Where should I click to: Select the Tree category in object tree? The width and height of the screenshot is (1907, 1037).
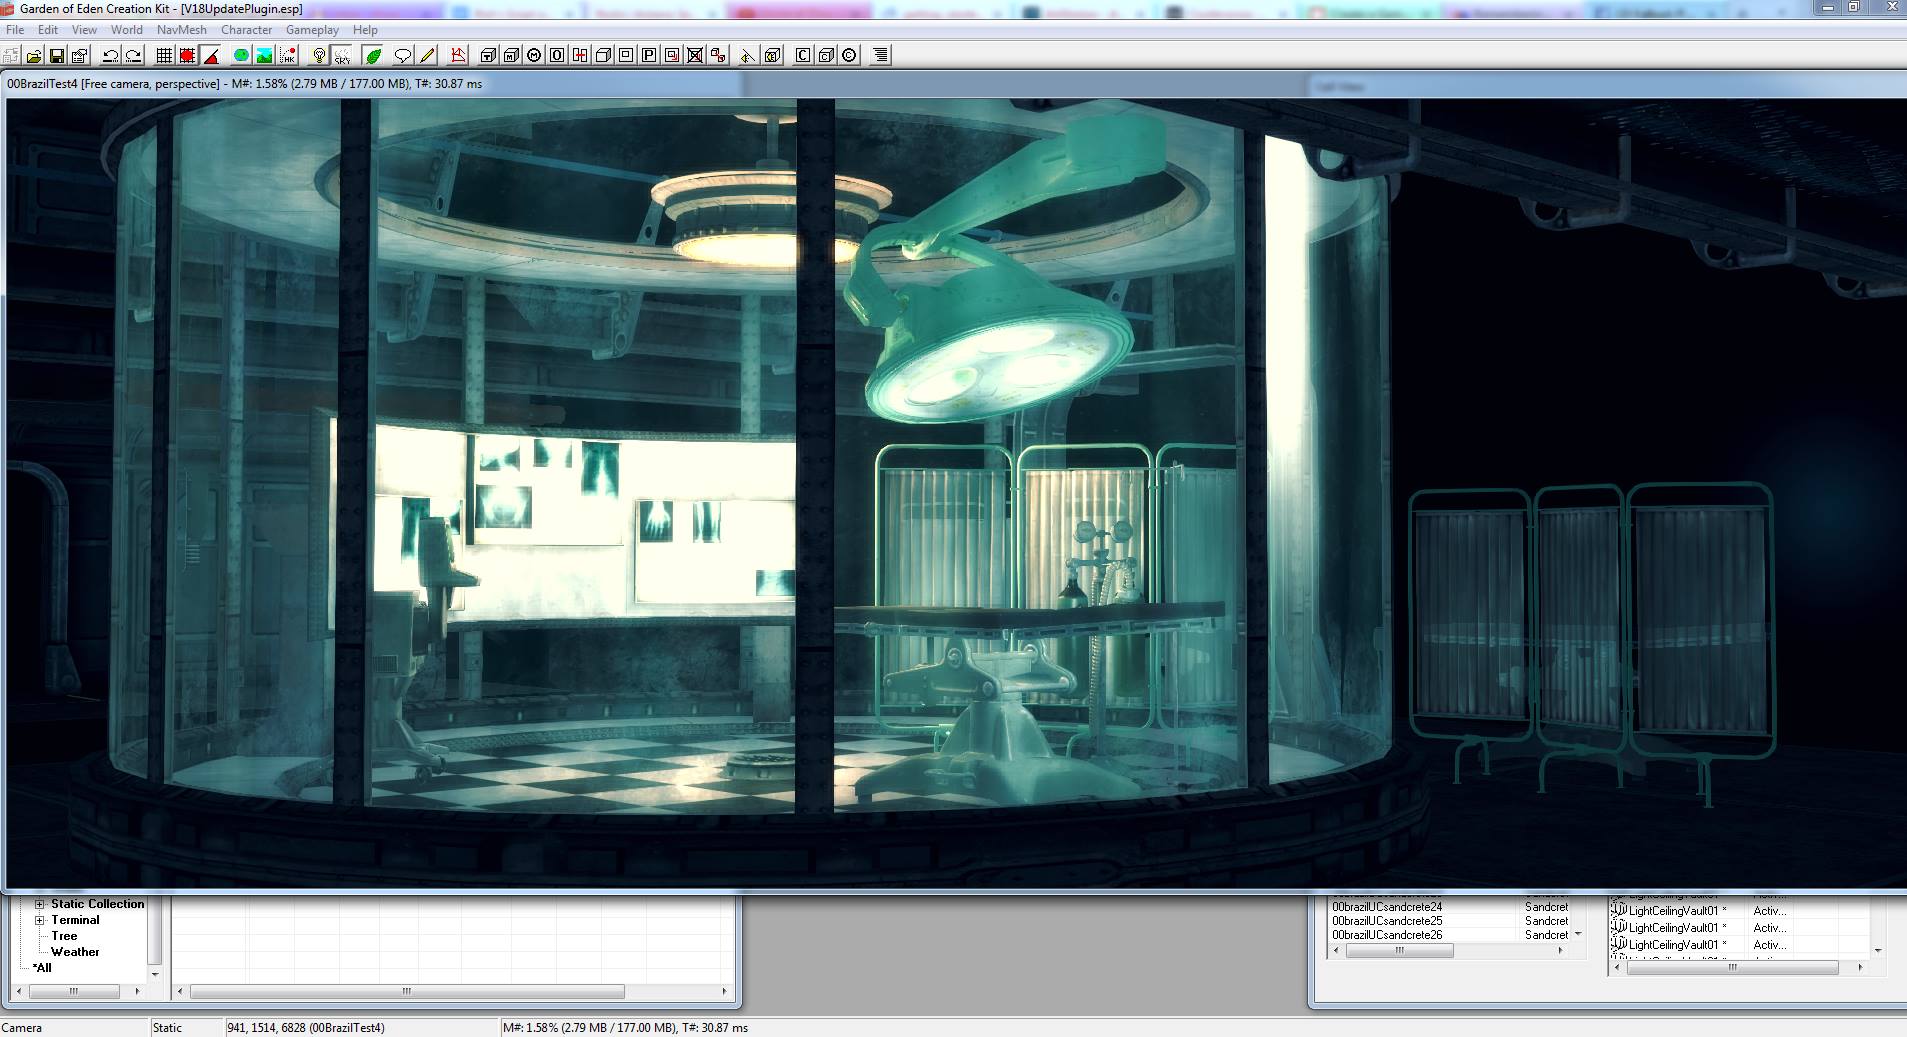click(64, 936)
